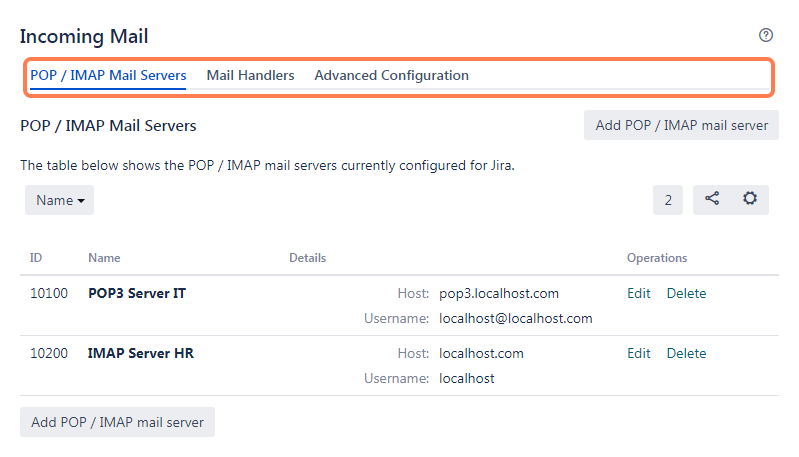
Task: Click the POP3 Server IT name
Action: [136, 293]
